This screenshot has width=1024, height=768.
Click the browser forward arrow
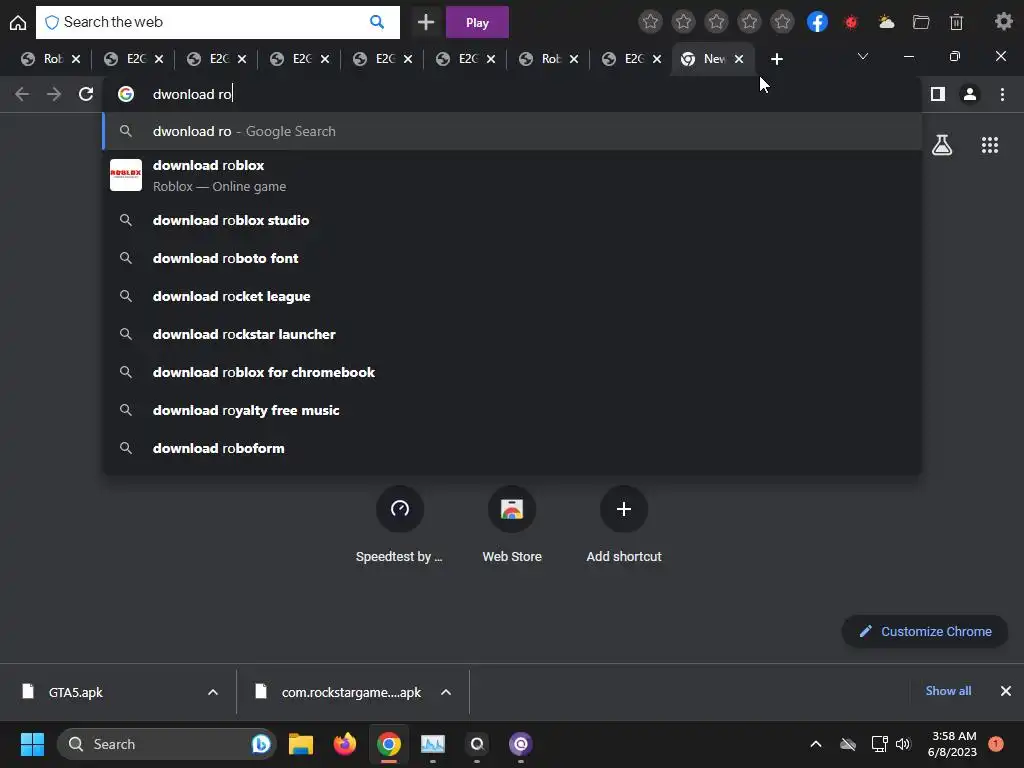54,94
